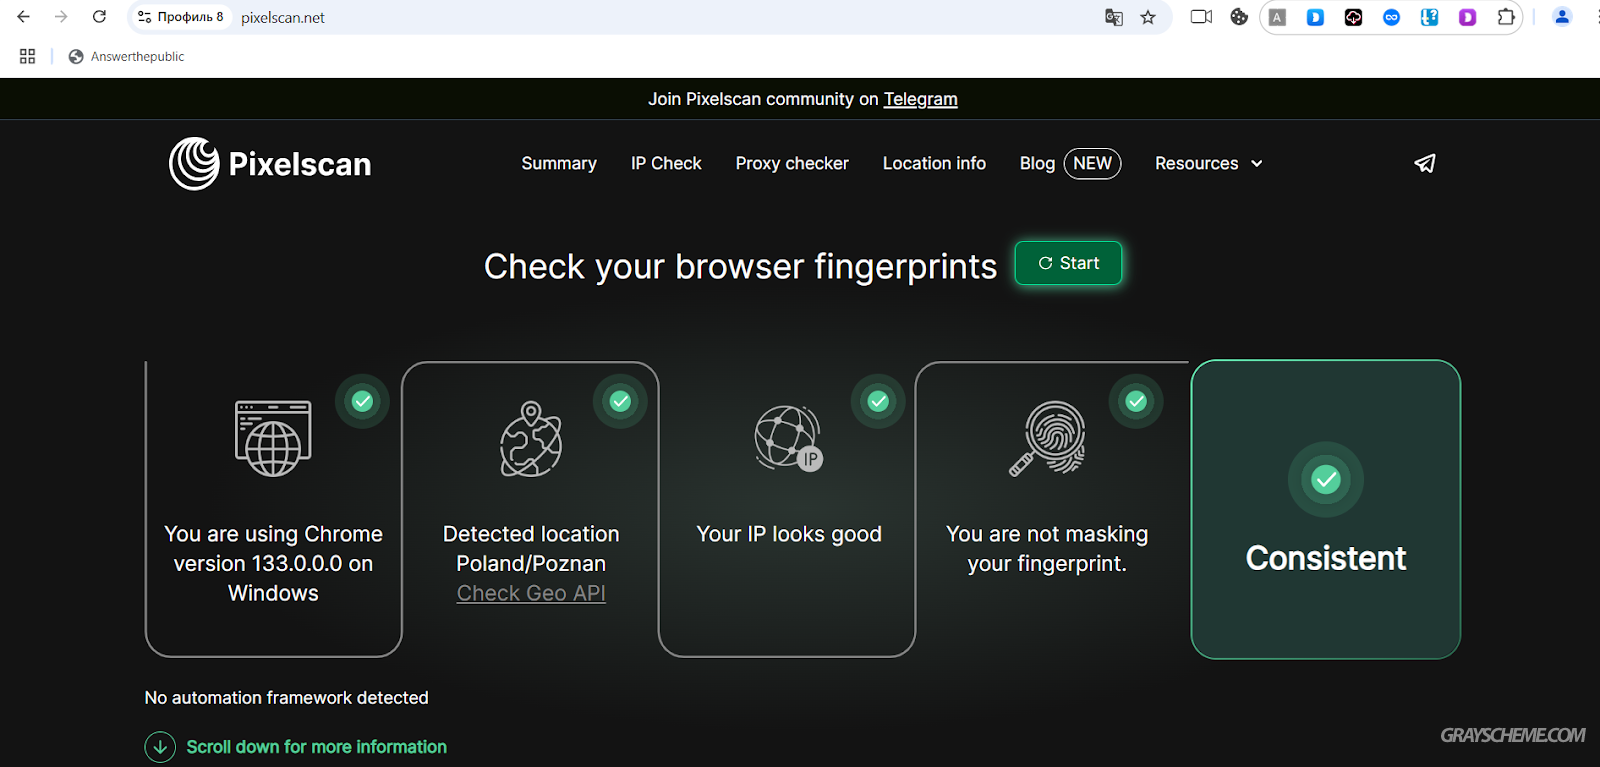Image resolution: width=1600 pixels, height=767 pixels.
Task: Click the checkmark on the fingerprint masking card
Action: [1136, 401]
